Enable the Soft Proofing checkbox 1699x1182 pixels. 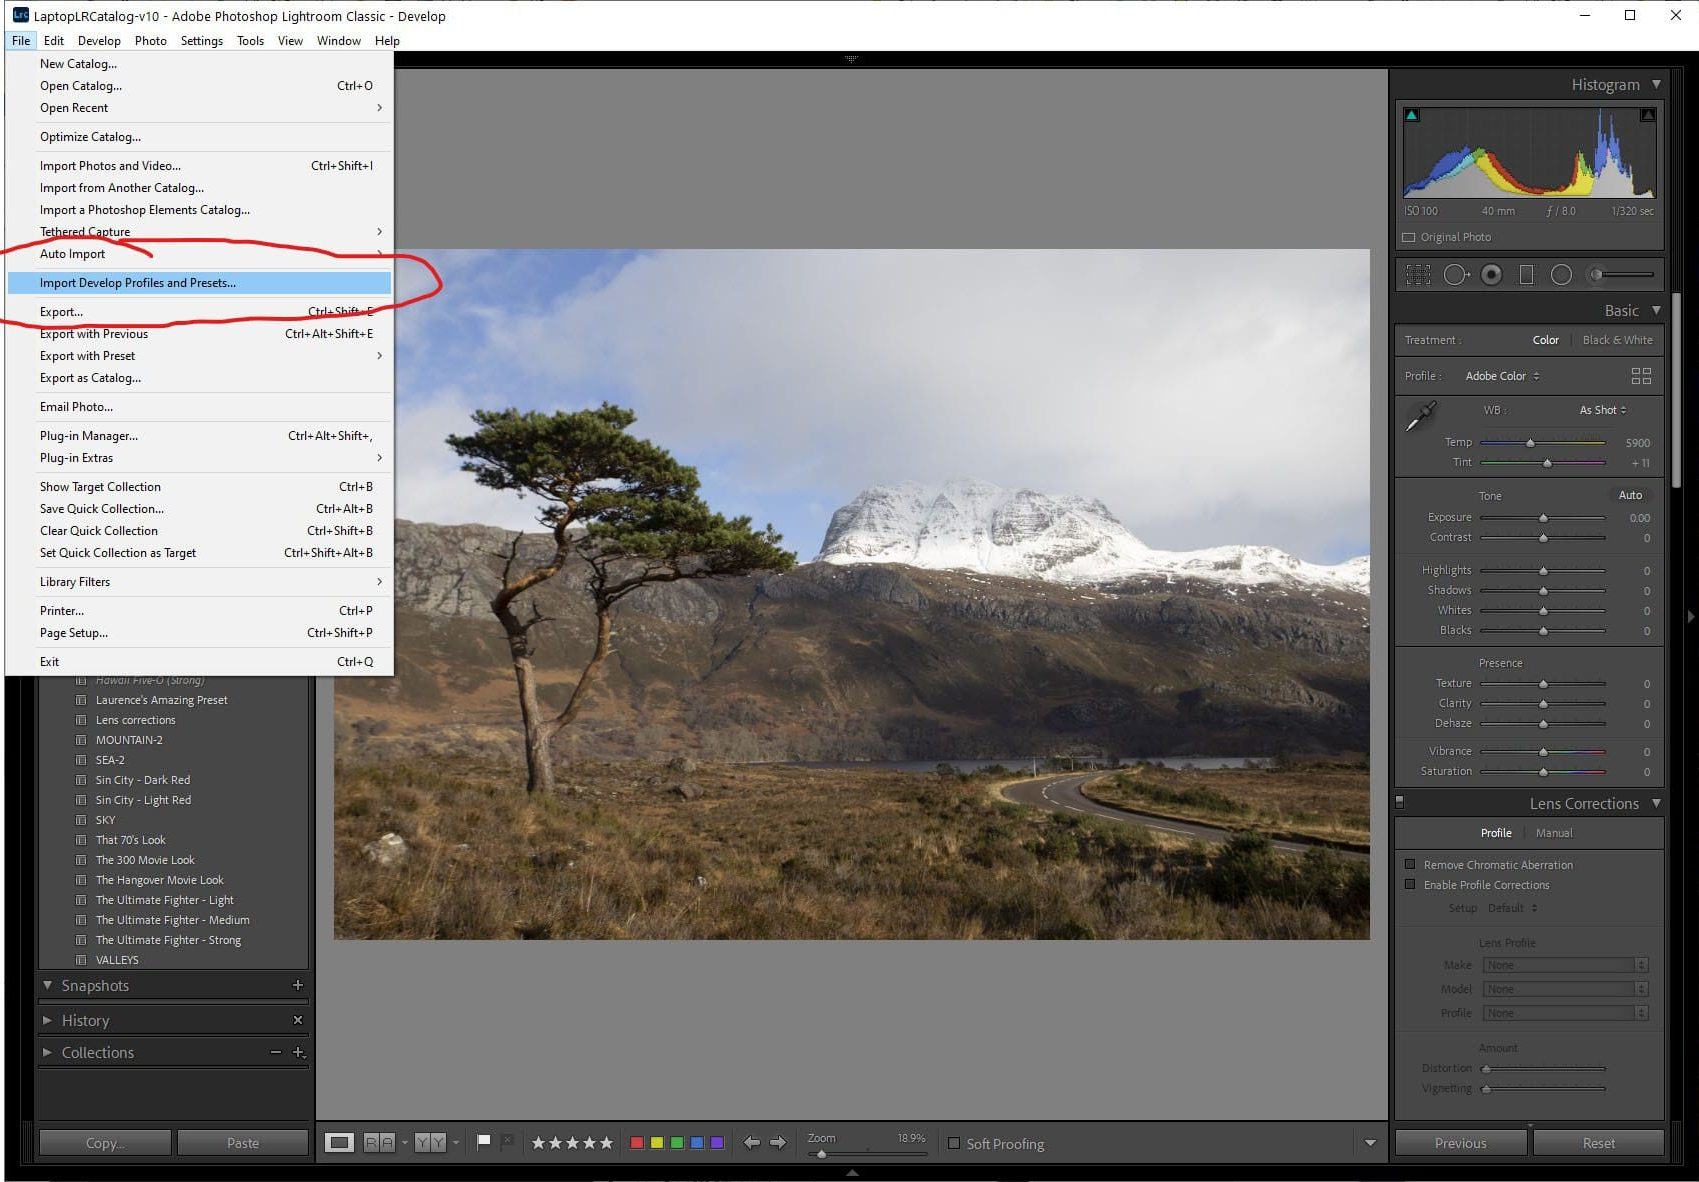[x=955, y=1143]
